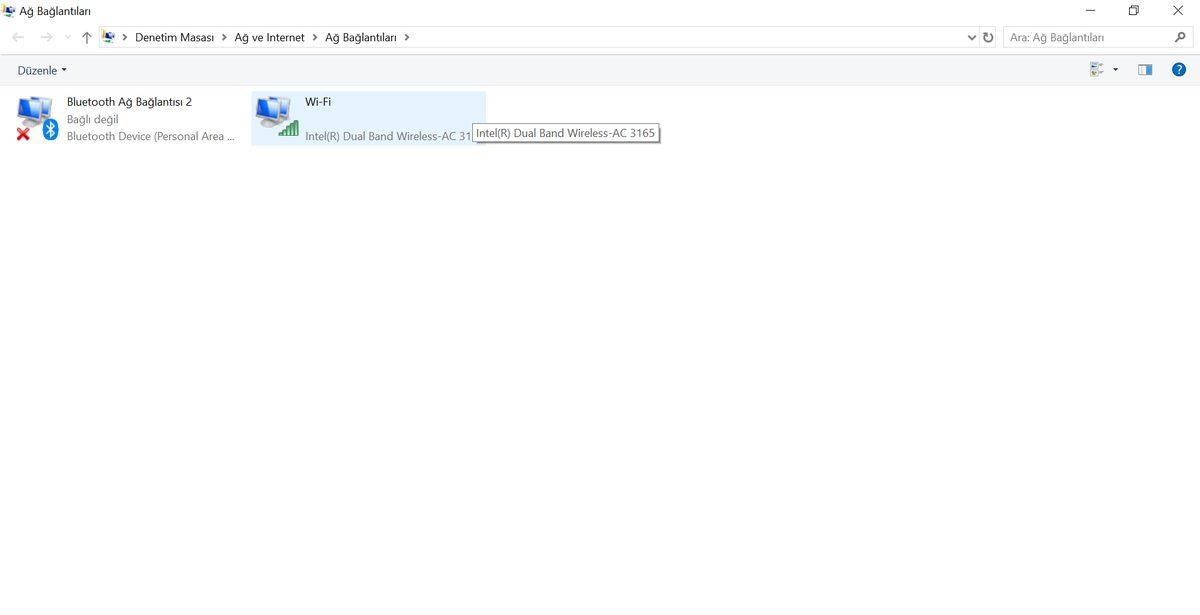Click the blue help question mark icon

tap(1178, 70)
